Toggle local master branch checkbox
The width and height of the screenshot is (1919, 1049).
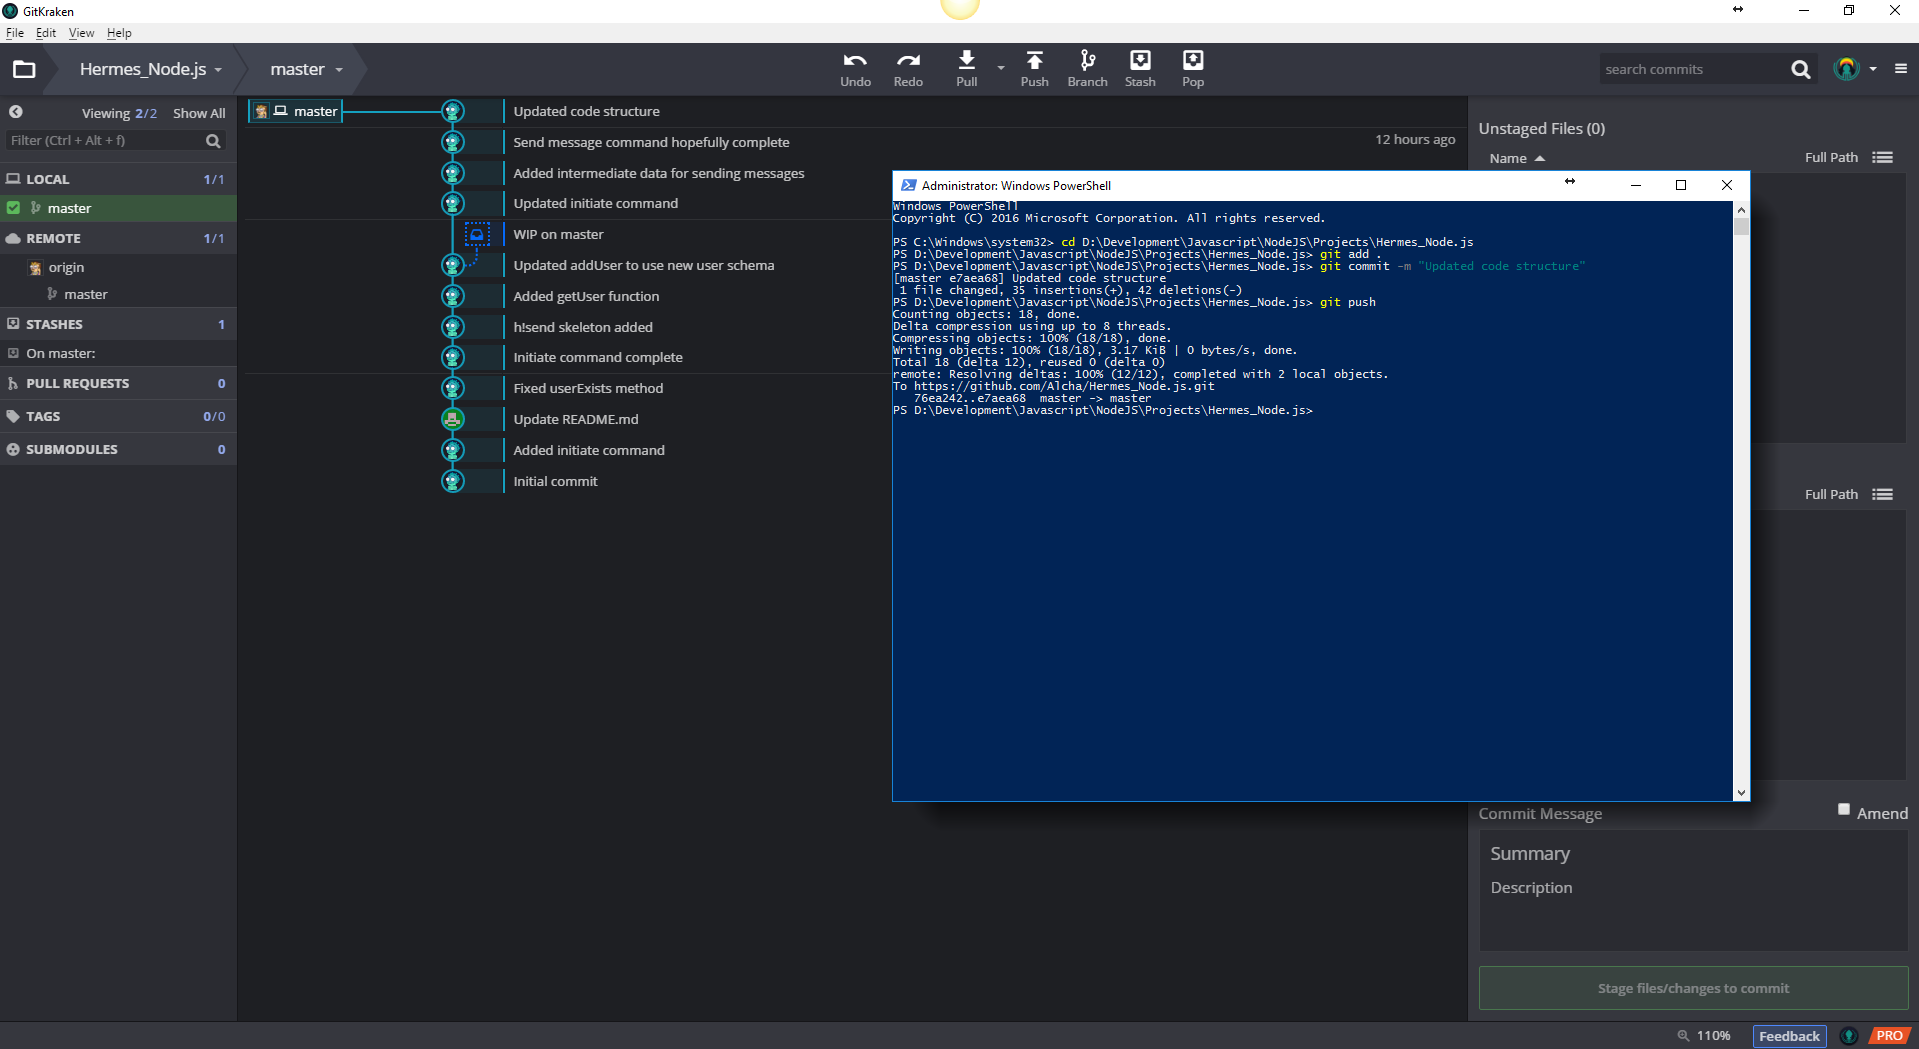coord(13,208)
